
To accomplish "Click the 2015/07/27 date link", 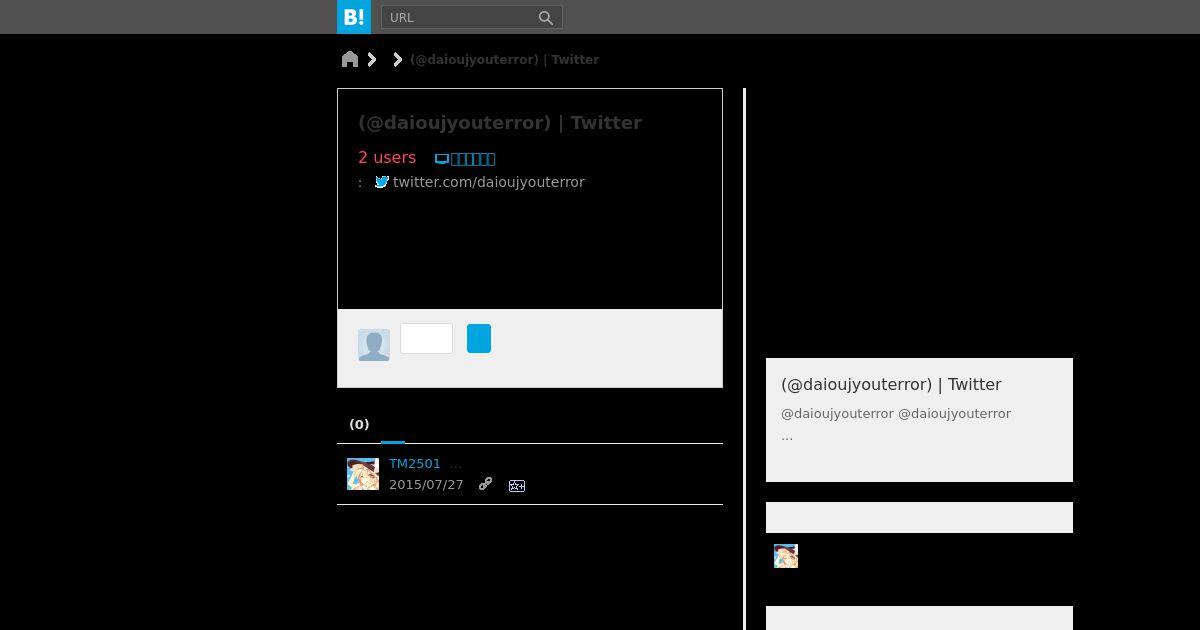I will coord(426,485).
